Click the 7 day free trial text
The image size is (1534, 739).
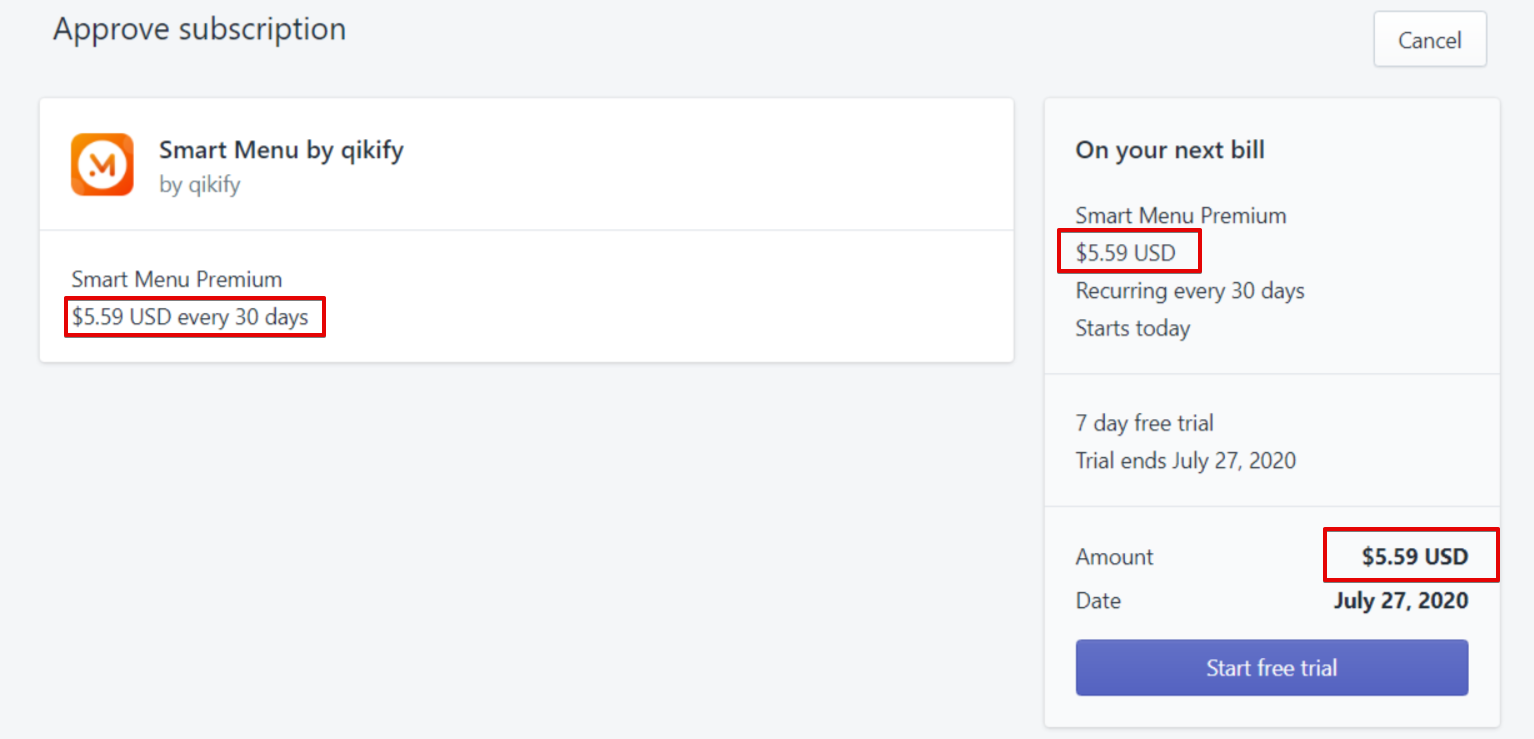[1145, 423]
